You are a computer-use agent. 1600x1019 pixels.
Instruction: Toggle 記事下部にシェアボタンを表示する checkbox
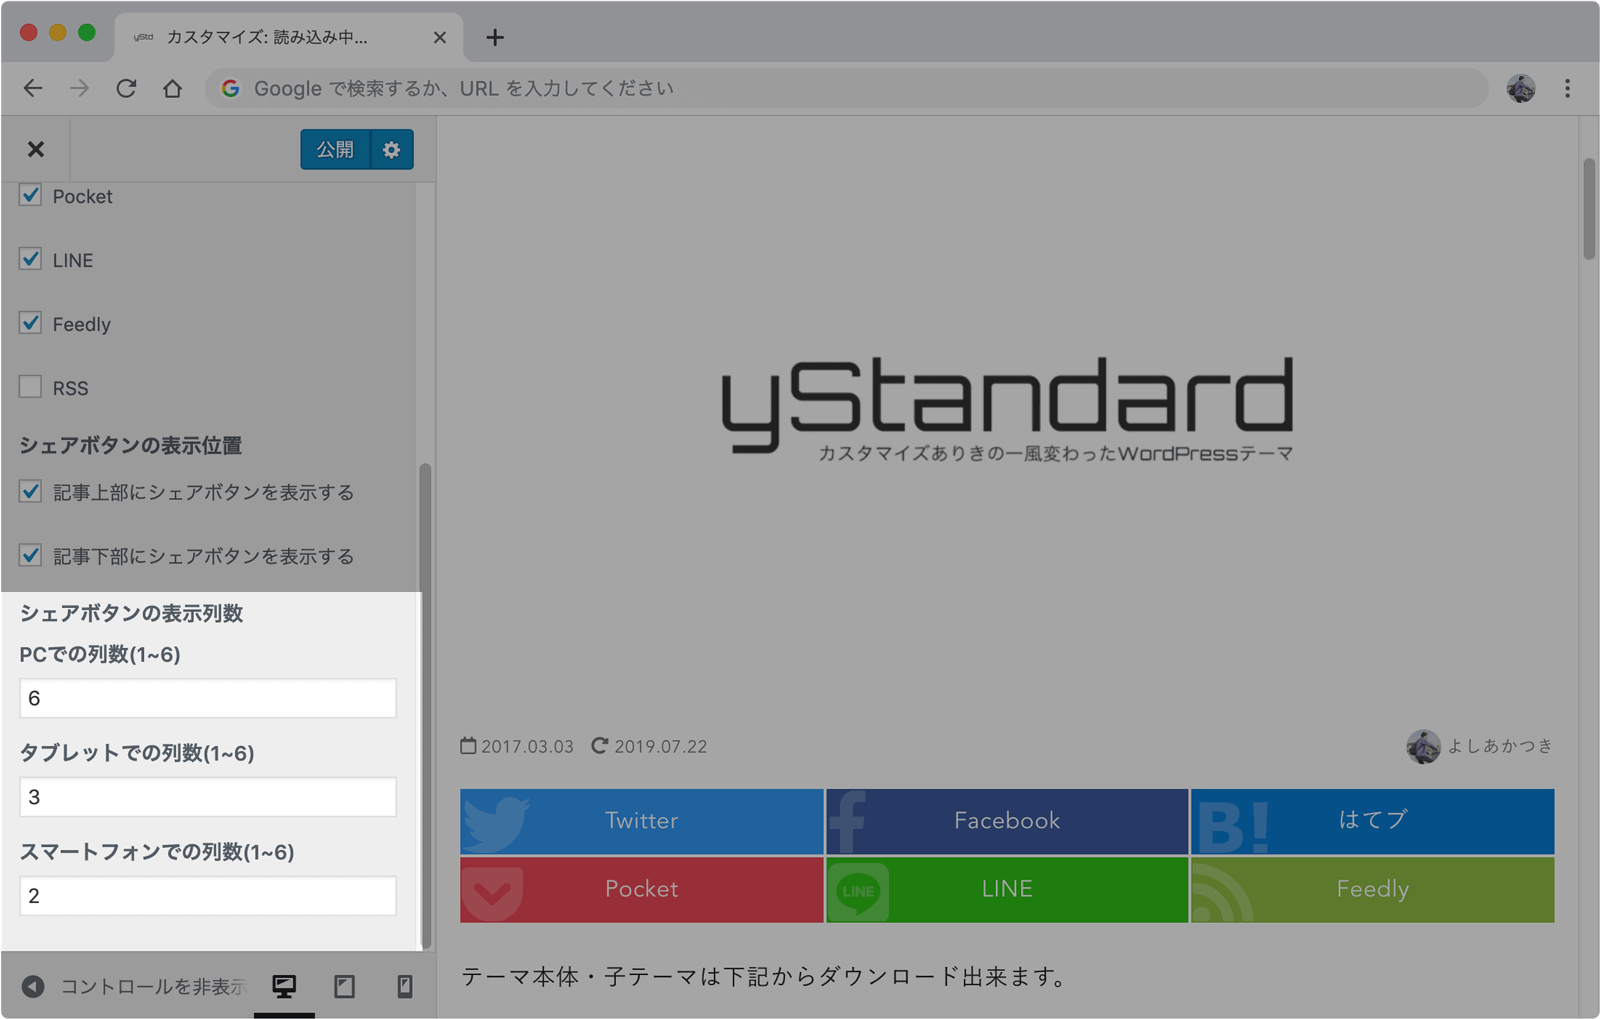(30, 555)
